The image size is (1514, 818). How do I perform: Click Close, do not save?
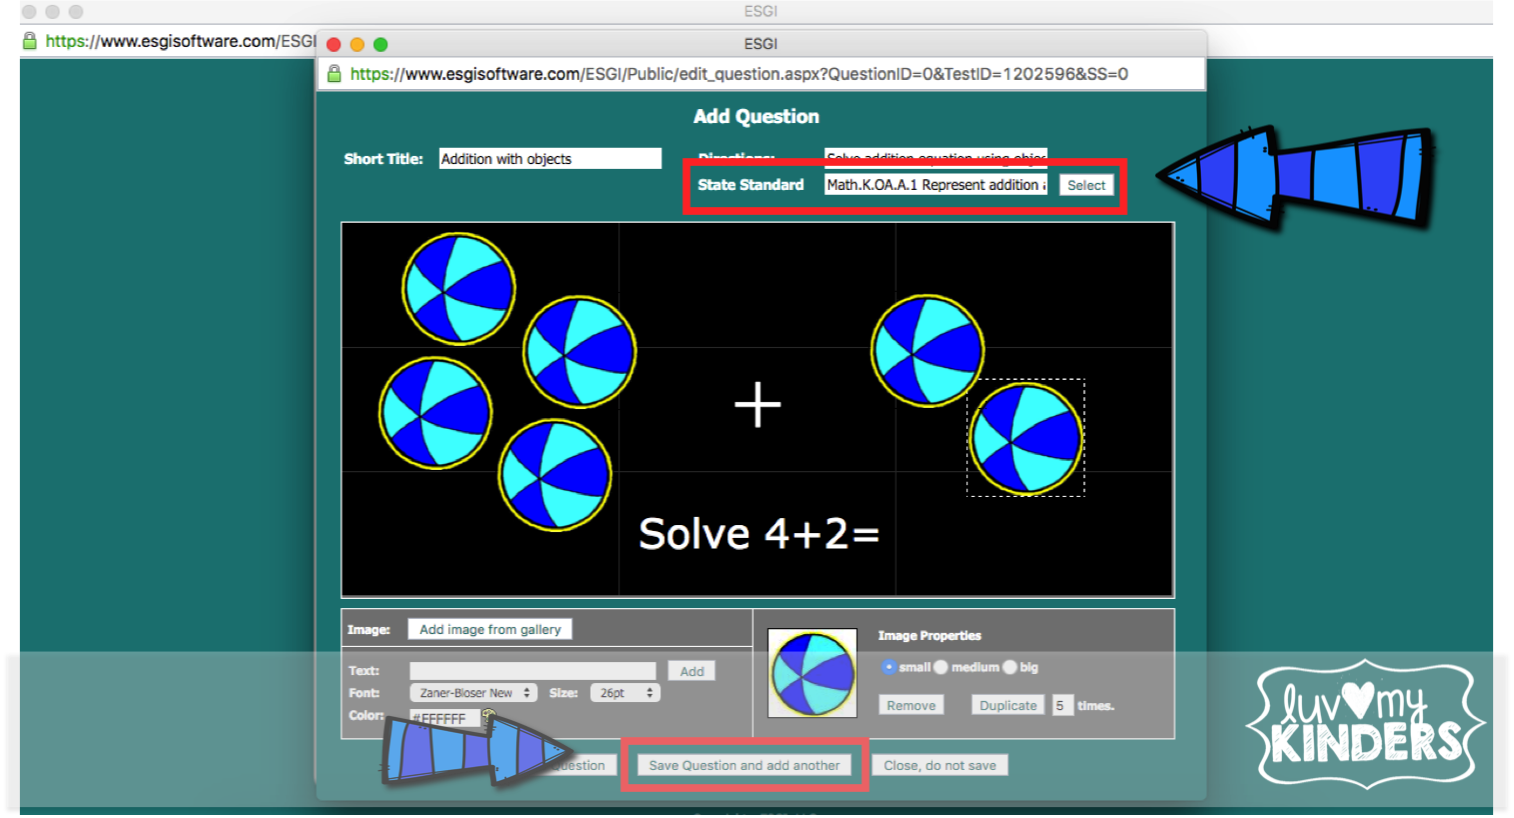939,764
